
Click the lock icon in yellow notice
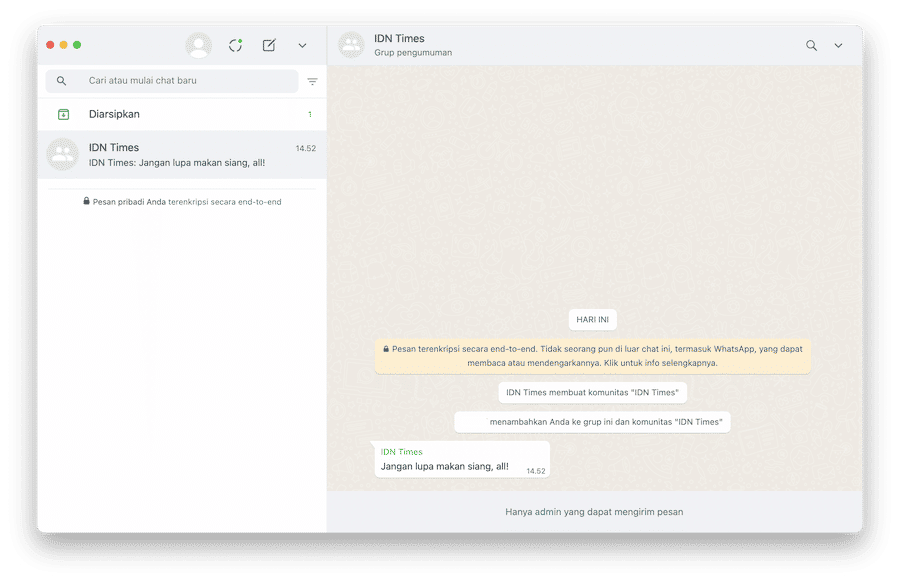pyautogui.click(x=386, y=349)
